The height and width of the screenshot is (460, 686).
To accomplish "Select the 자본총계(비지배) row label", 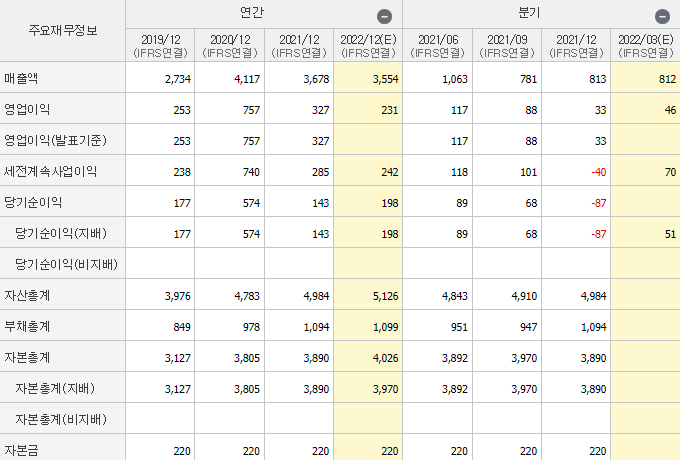I will pyautogui.click(x=61, y=420).
